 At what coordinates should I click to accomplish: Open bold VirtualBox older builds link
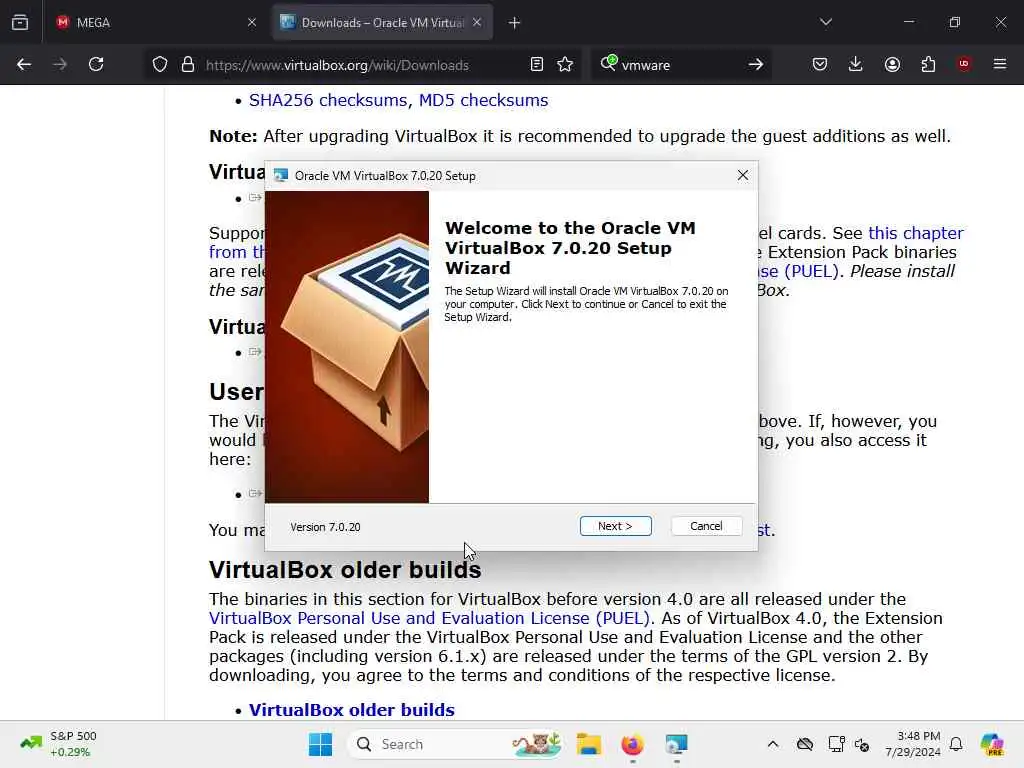(351, 710)
